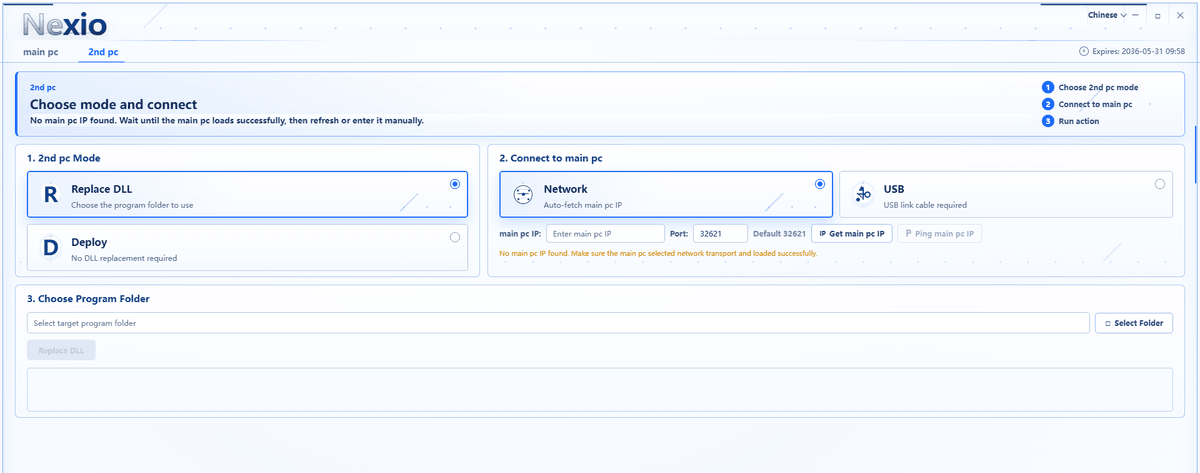1200x473 pixels.
Task: Click 'USB link cable required' text
Action: pos(925,205)
